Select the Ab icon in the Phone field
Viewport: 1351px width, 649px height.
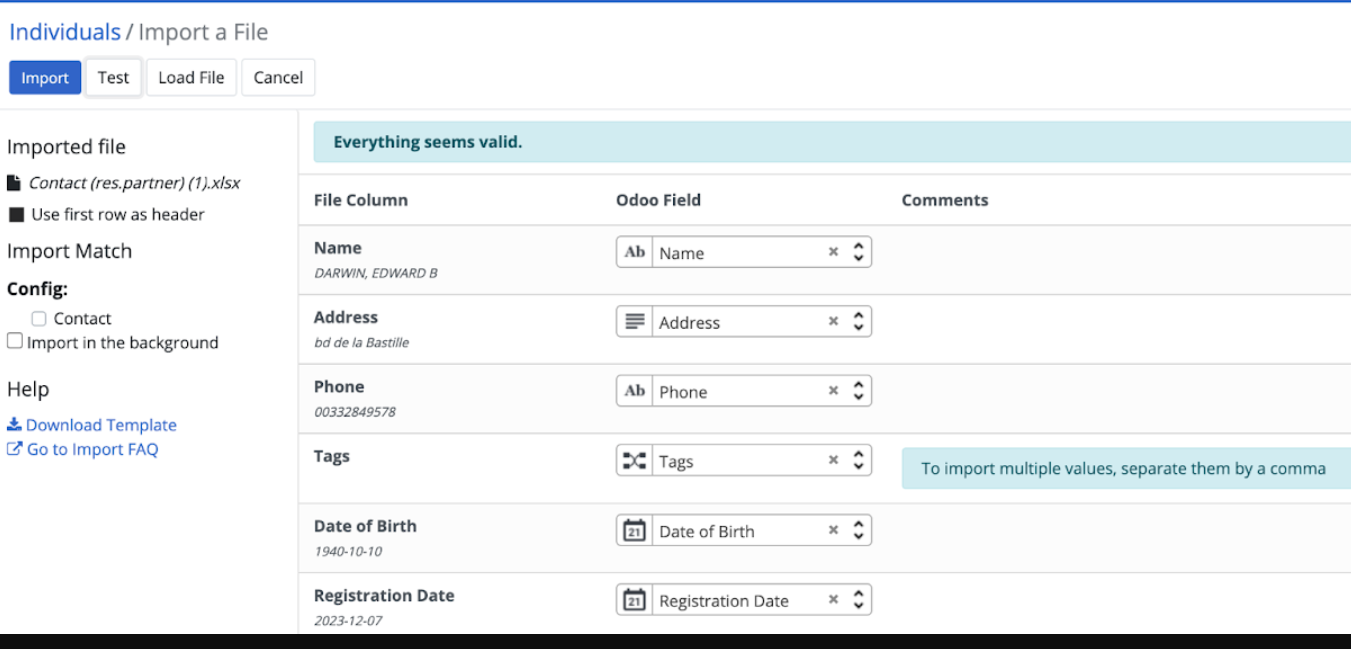[634, 390]
